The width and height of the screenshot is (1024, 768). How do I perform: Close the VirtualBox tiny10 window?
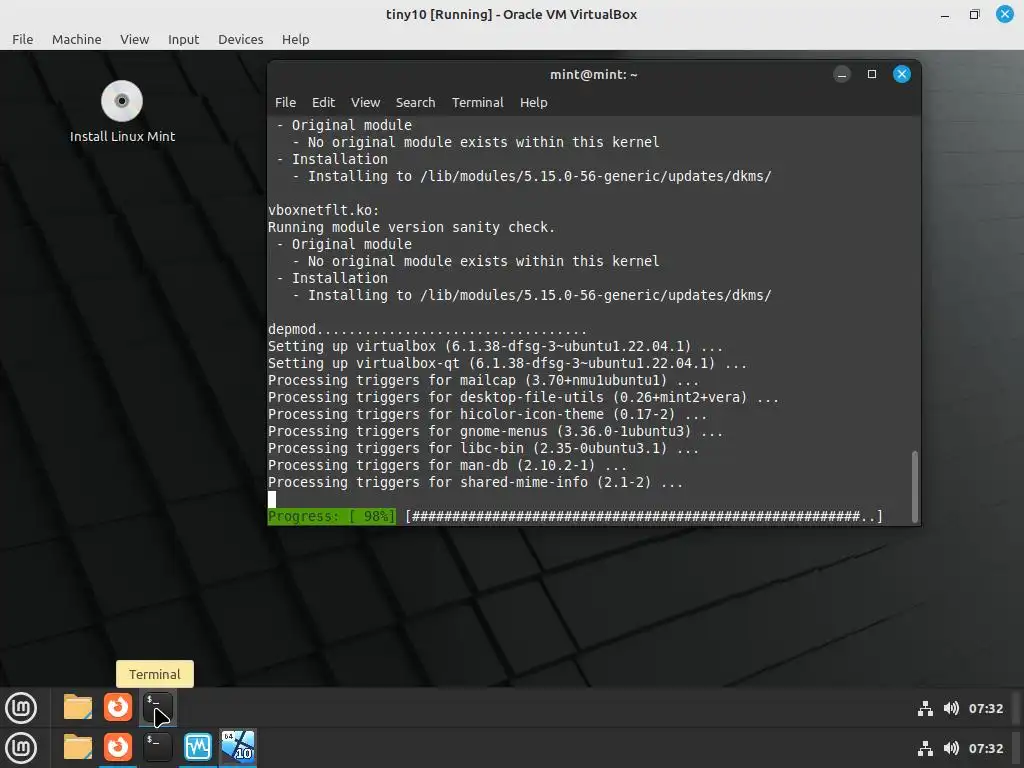tap(1004, 14)
